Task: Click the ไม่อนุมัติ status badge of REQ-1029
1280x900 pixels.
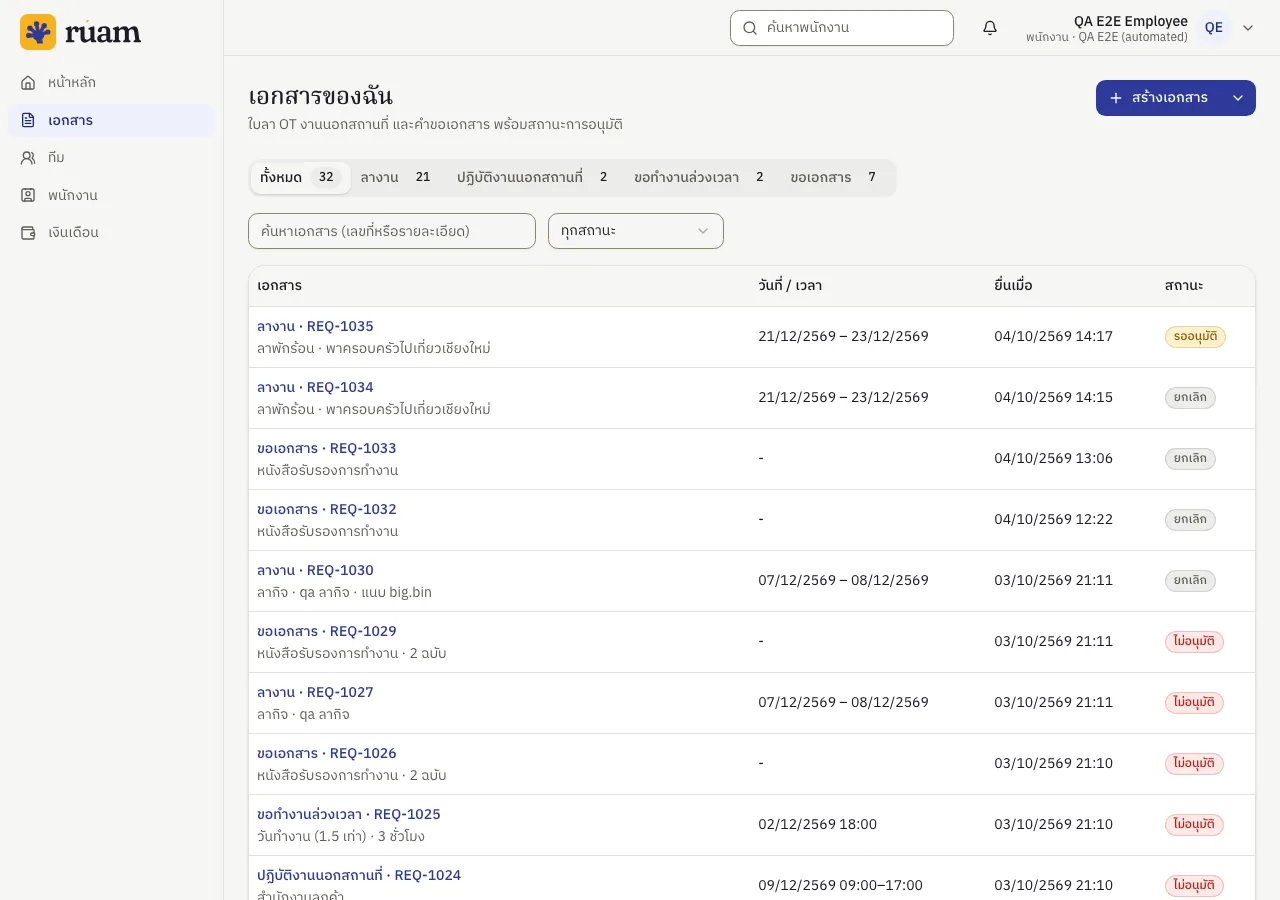Action: click(x=1194, y=642)
